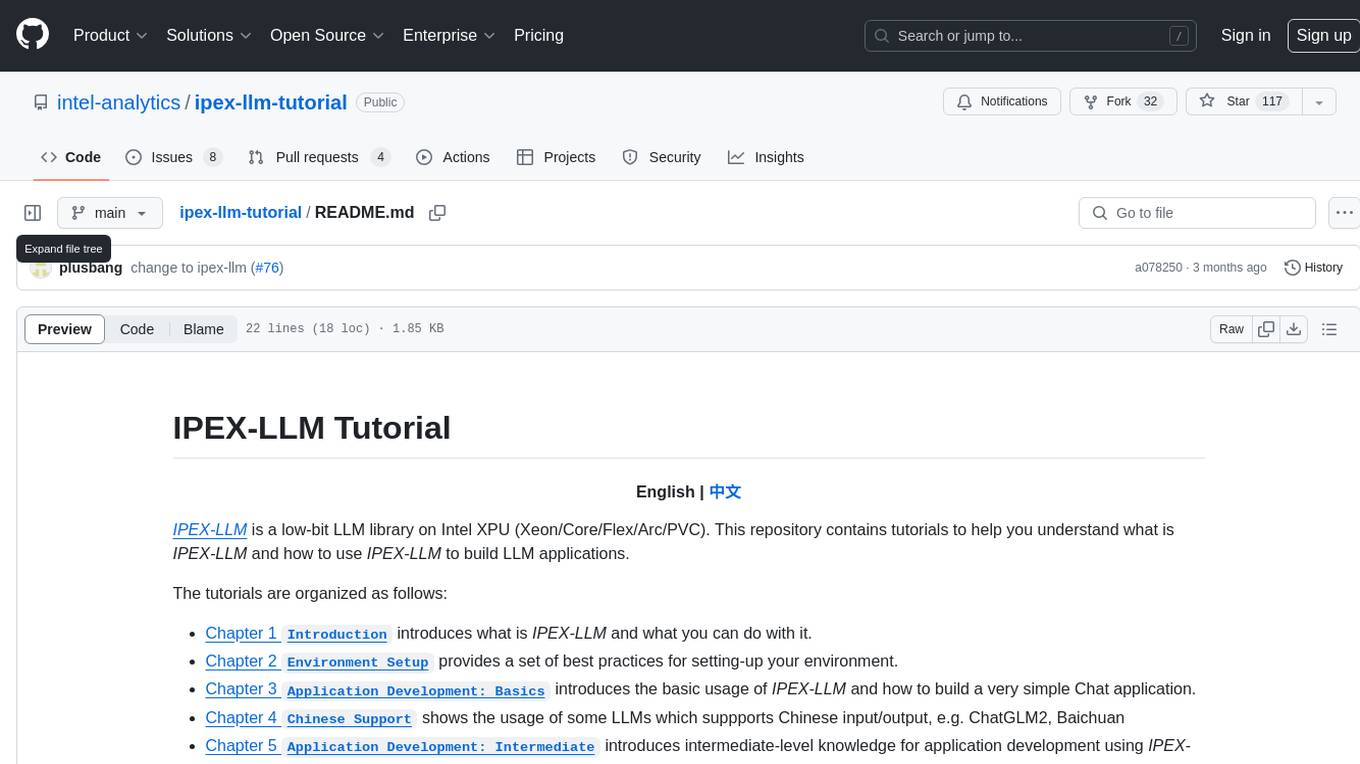Switch to Blame view
Viewport: 1360px width, 764px height.
click(203, 329)
